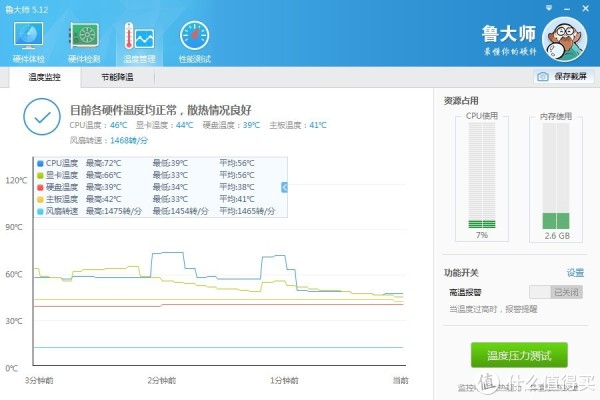
Task: Collapse the chart legend panel arrow
Action: click(284, 187)
